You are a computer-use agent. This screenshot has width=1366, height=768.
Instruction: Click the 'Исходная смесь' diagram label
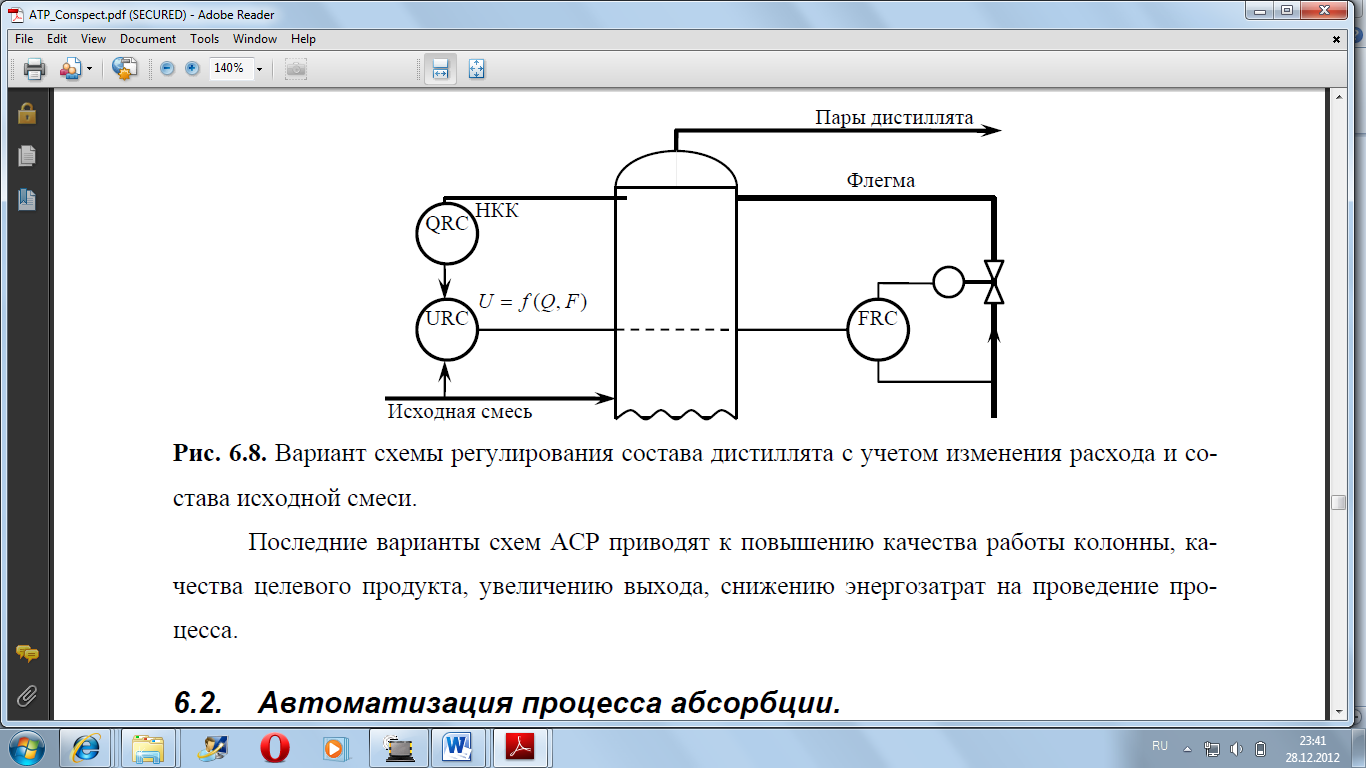[460, 411]
